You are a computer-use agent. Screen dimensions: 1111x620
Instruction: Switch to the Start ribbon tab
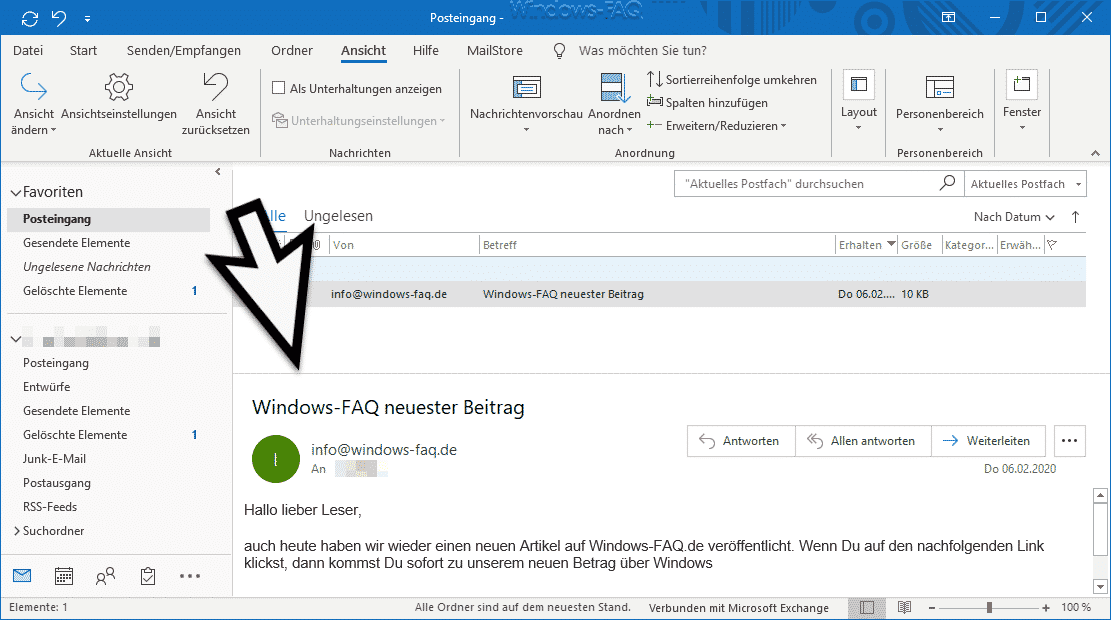pos(84,50)
